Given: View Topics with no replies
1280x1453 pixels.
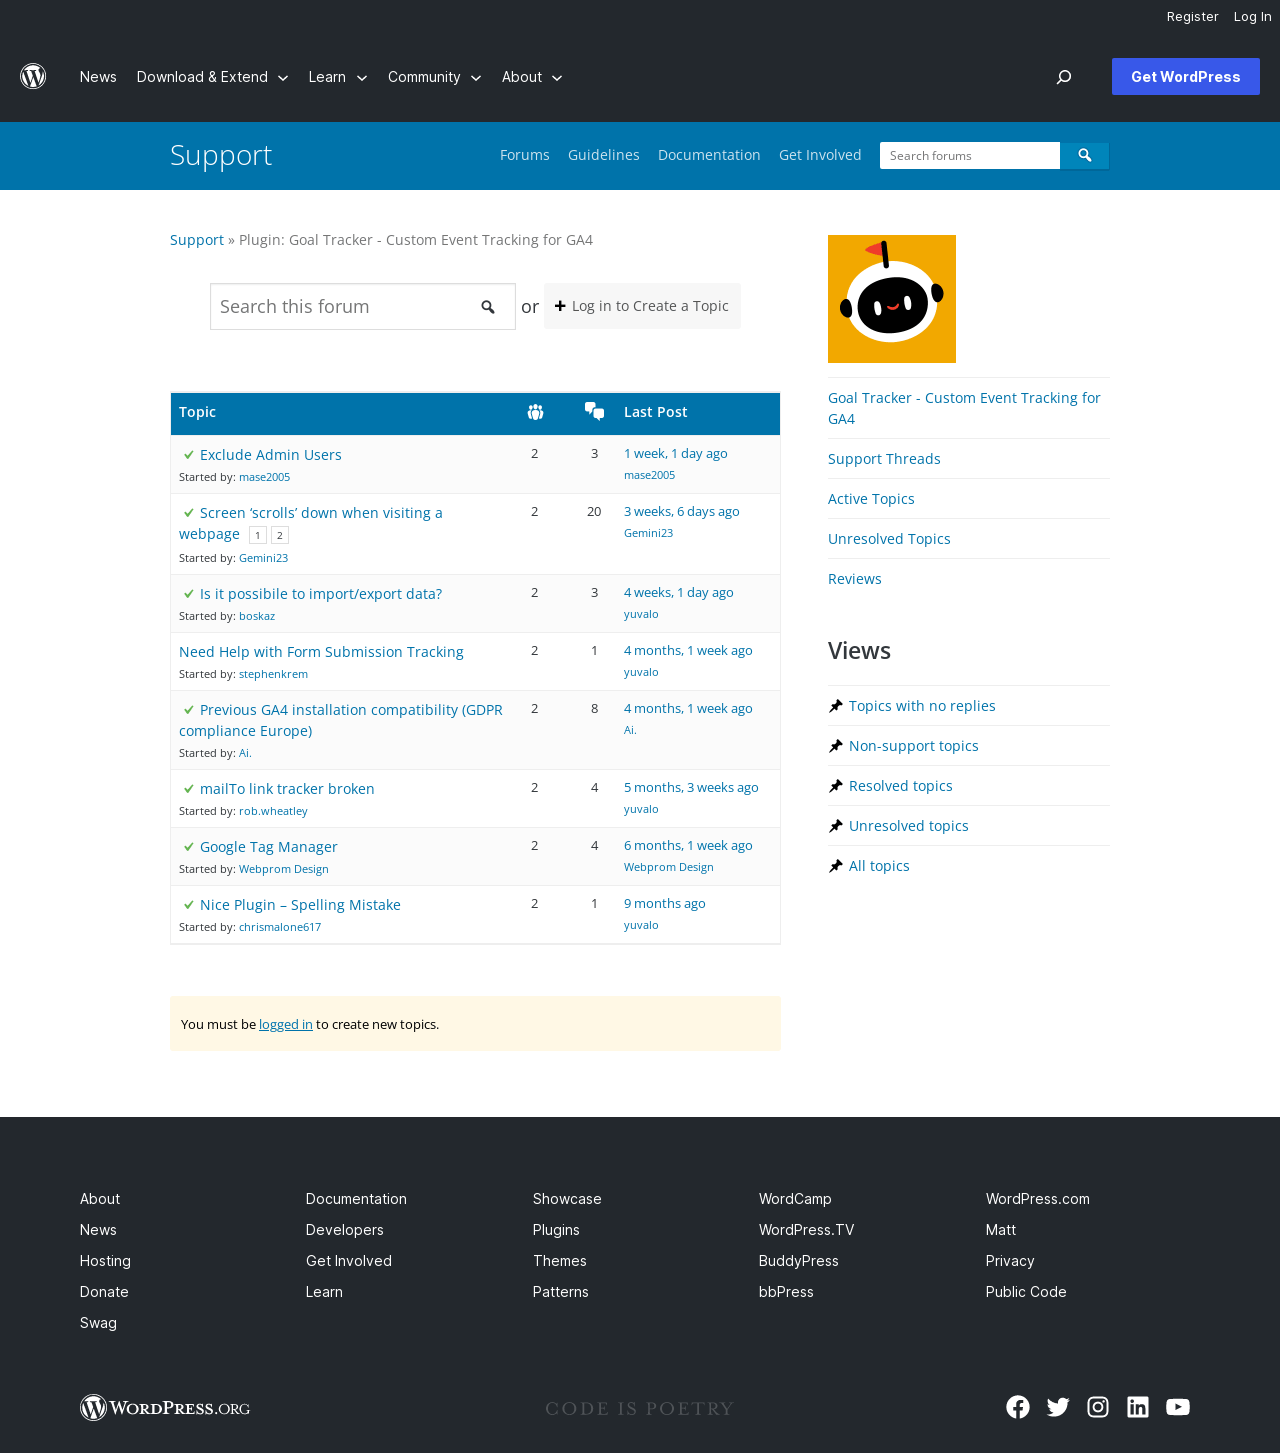Looking at the screenshot, I should tap(922, 706).
